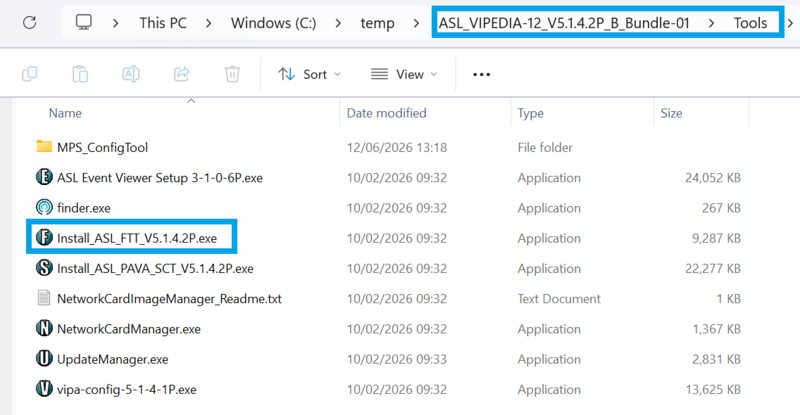
Task: Click the Install_ASL_FTT icon
Action: (x=44, y=237)
